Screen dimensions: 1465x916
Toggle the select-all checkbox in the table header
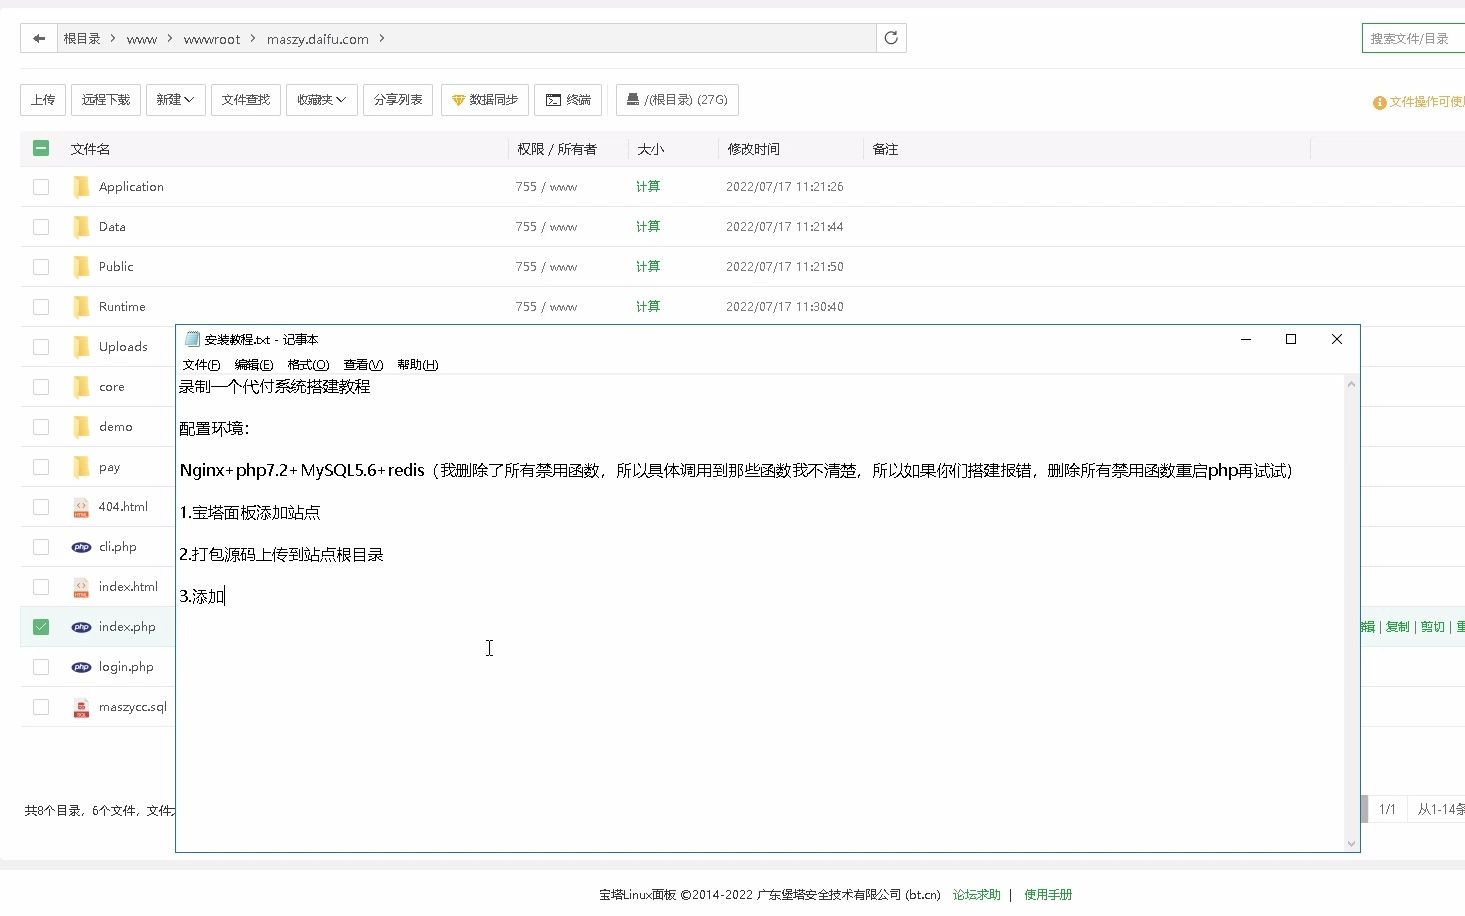(x=41, y=148)
